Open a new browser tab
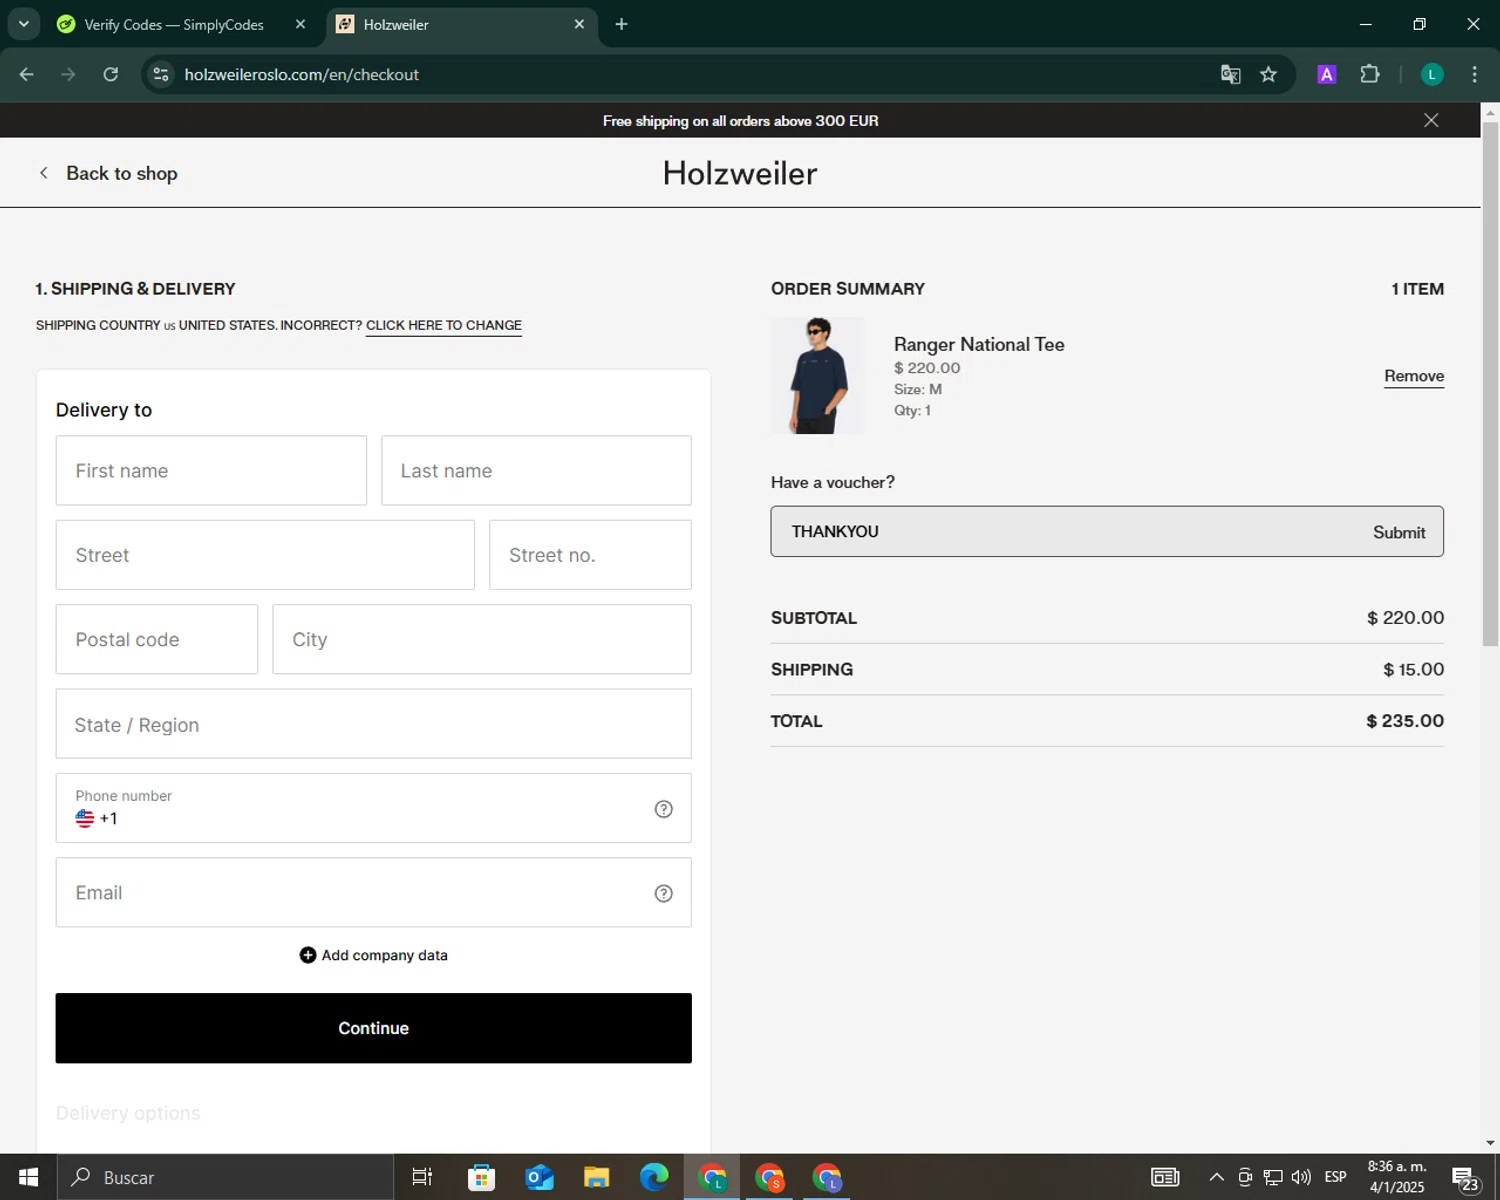 click(621, 24)
